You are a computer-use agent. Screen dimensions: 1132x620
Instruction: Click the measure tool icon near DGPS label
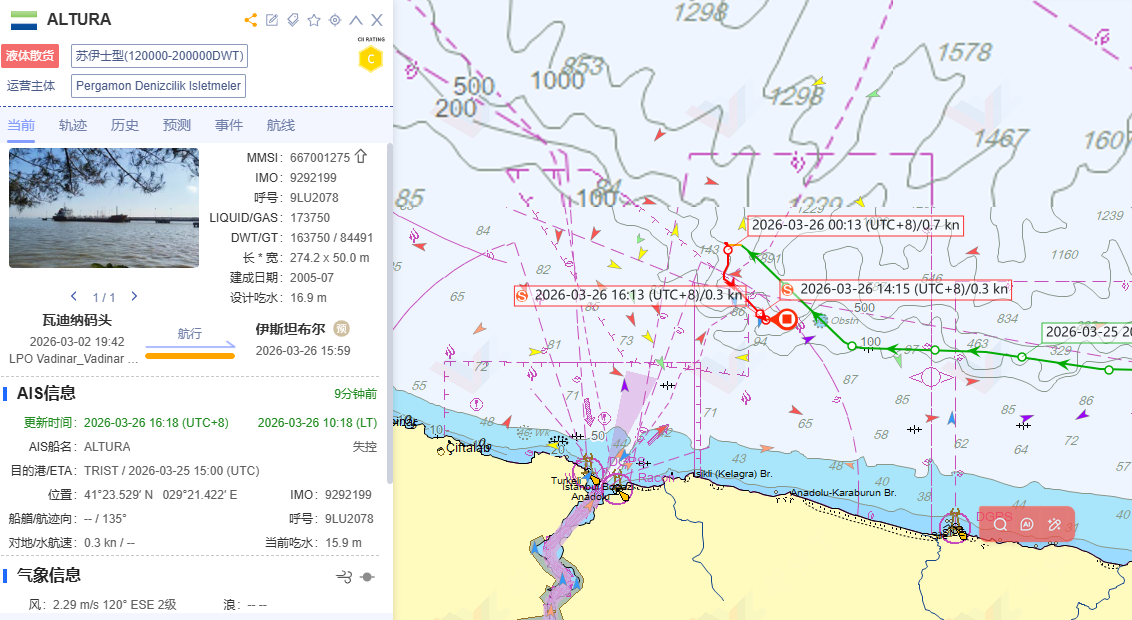[x=1053, y=524]
